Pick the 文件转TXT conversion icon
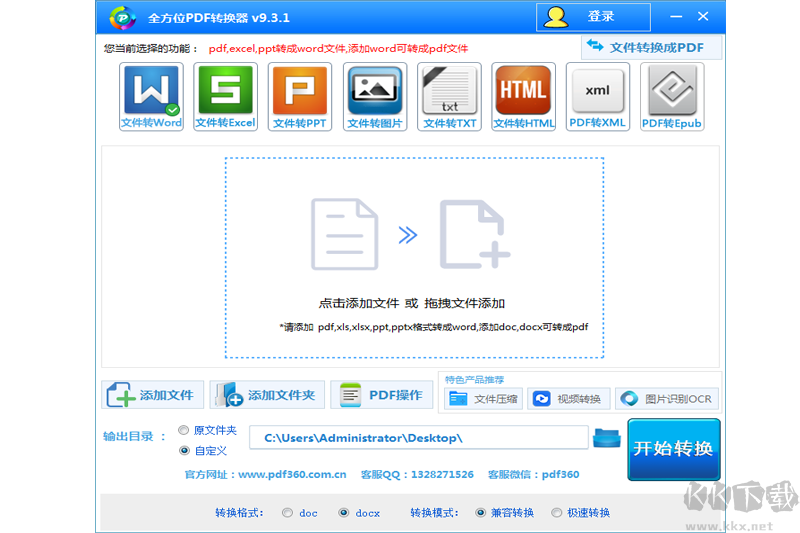 coord(449,97)
